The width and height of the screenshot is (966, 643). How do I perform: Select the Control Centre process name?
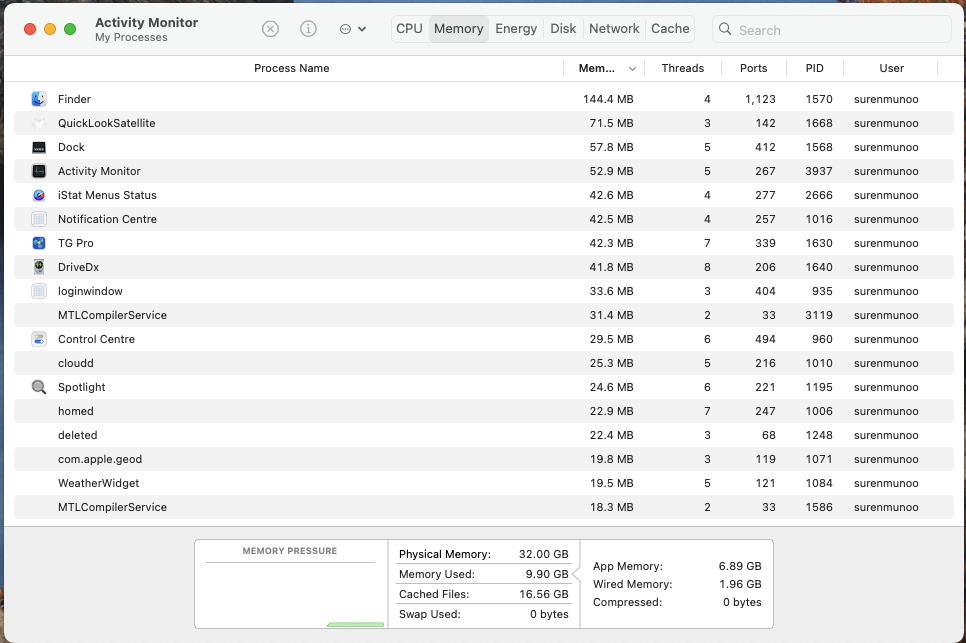coord(96,339)
